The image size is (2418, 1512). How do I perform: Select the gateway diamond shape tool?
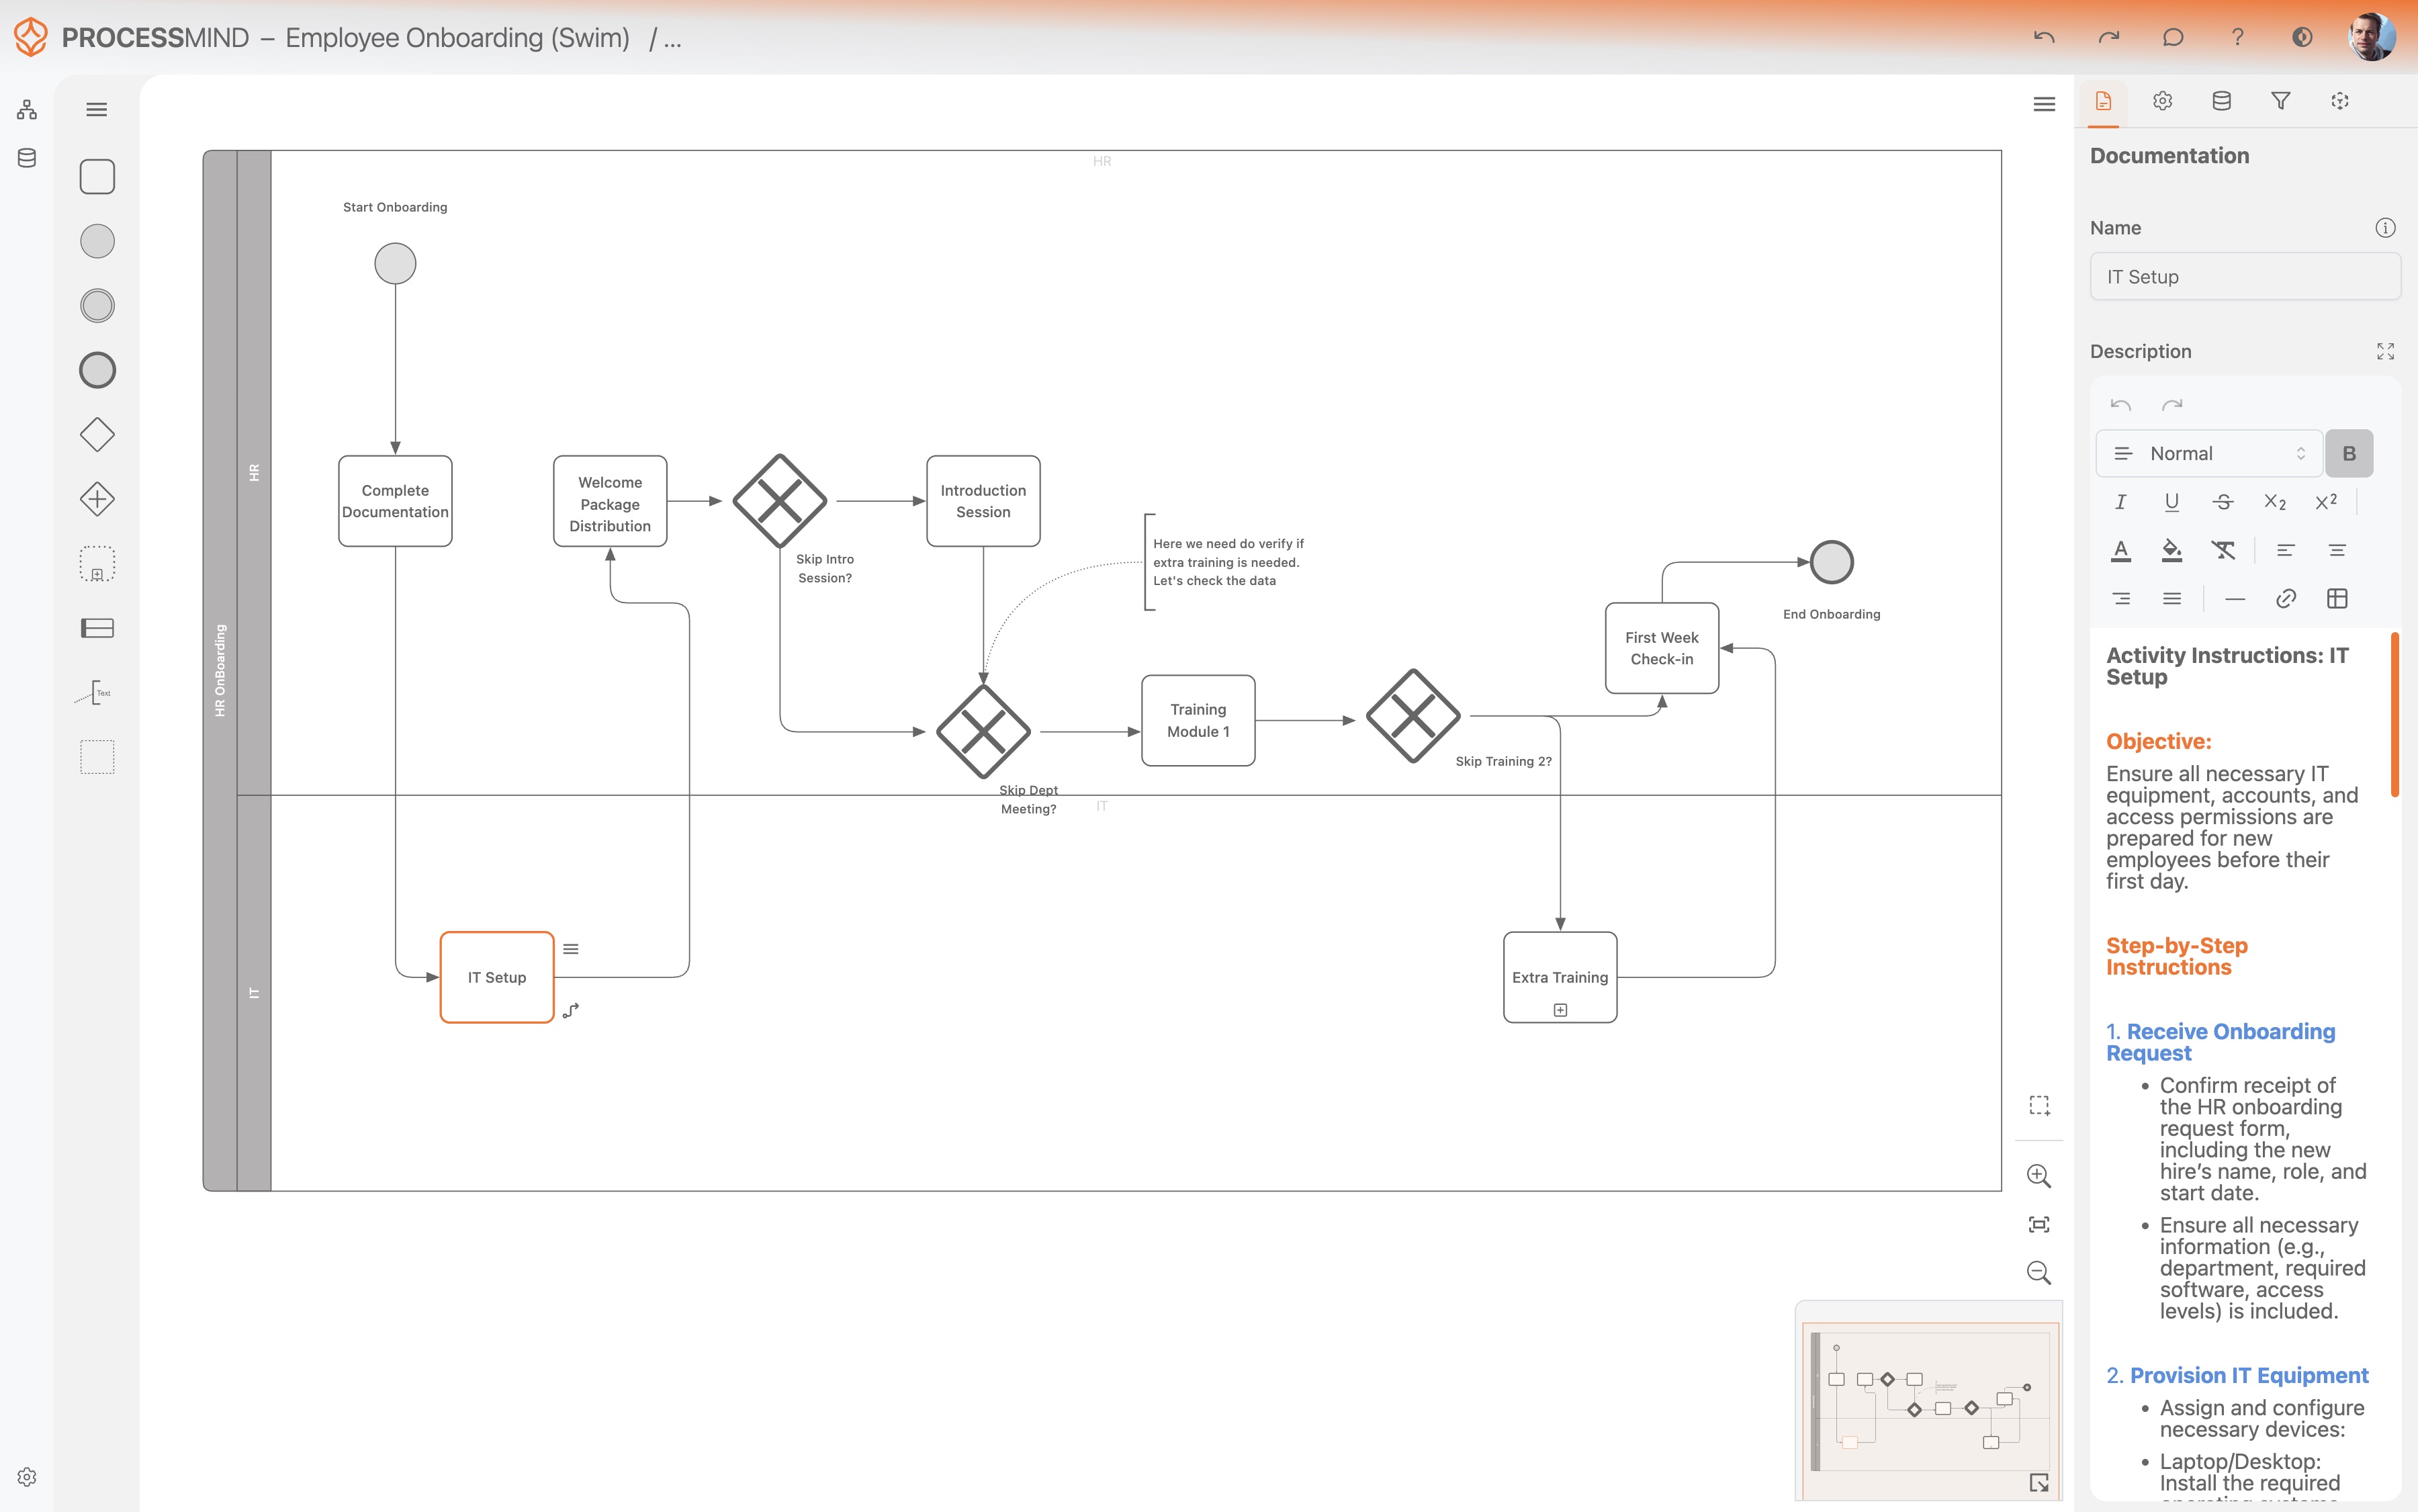point(97,435)
